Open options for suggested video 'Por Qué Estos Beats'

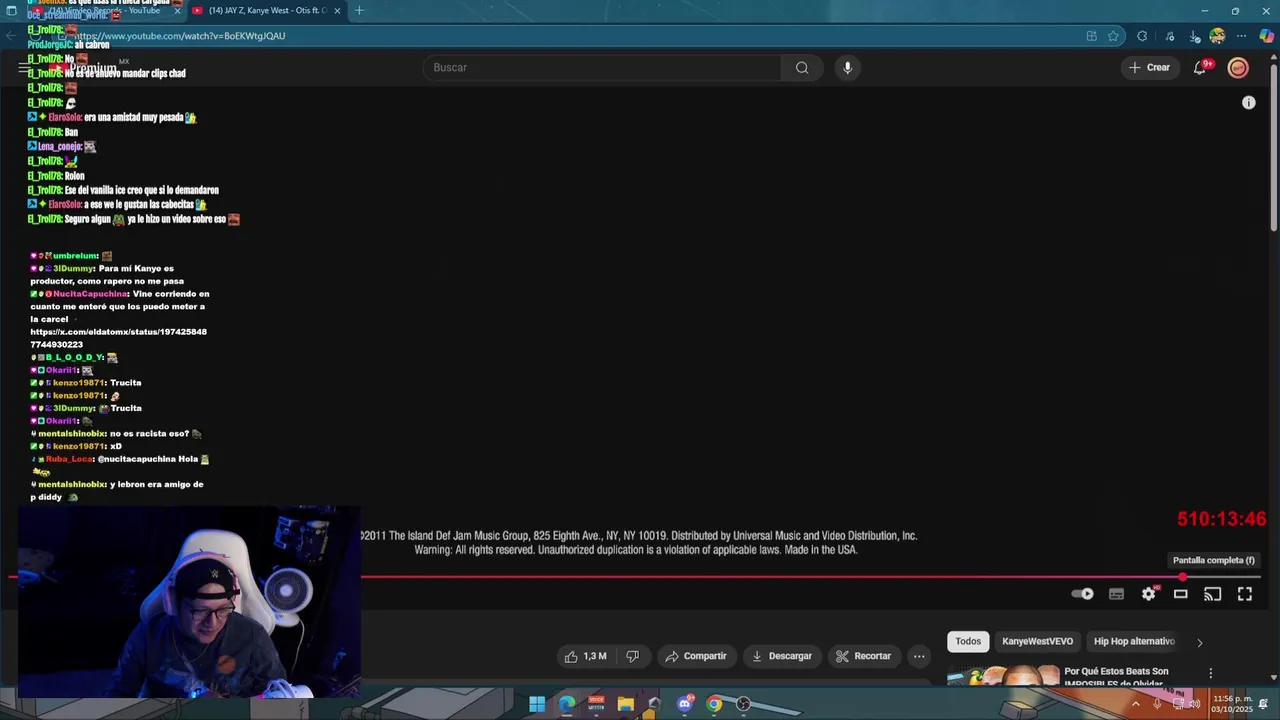[1210, 673]
